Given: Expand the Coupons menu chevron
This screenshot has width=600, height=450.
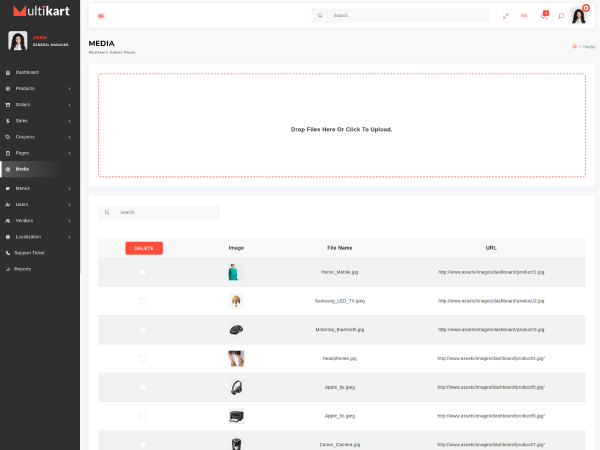Looking at the screenshot, I should [69, 136].
